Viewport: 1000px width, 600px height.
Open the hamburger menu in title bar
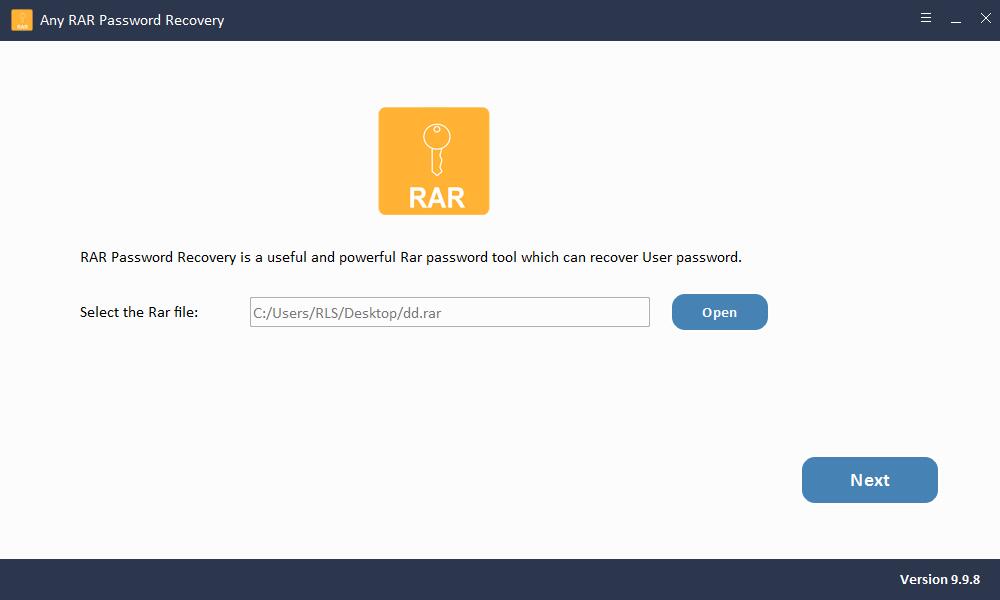(x=926, y=19)
